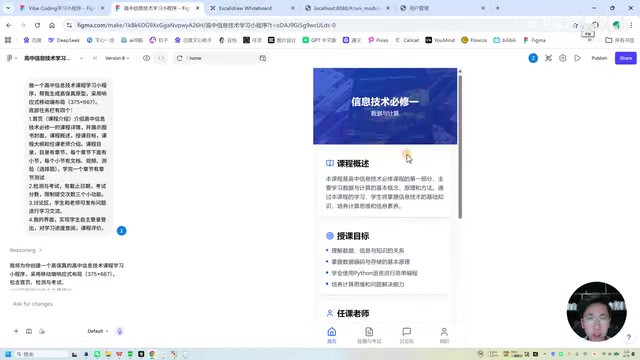Image resolution: width=640 pixels, height=360 pixels.
Task: Open the bilibili bookmark
Action: coord(505,40)
